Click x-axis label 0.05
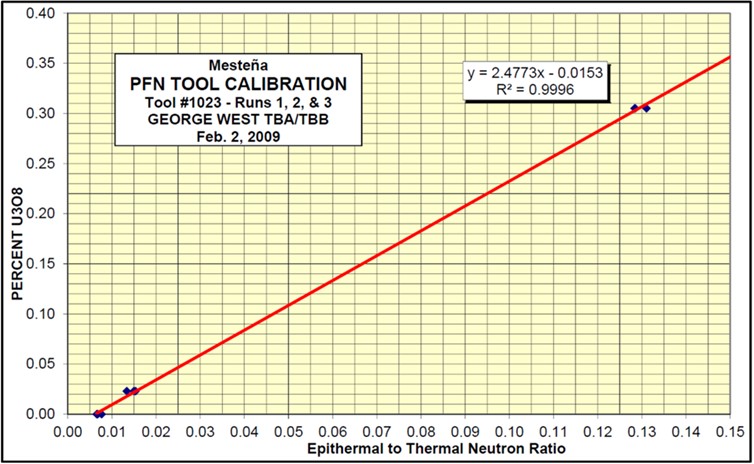Screen dimensions: 754x464 click(x=289, y=431)
